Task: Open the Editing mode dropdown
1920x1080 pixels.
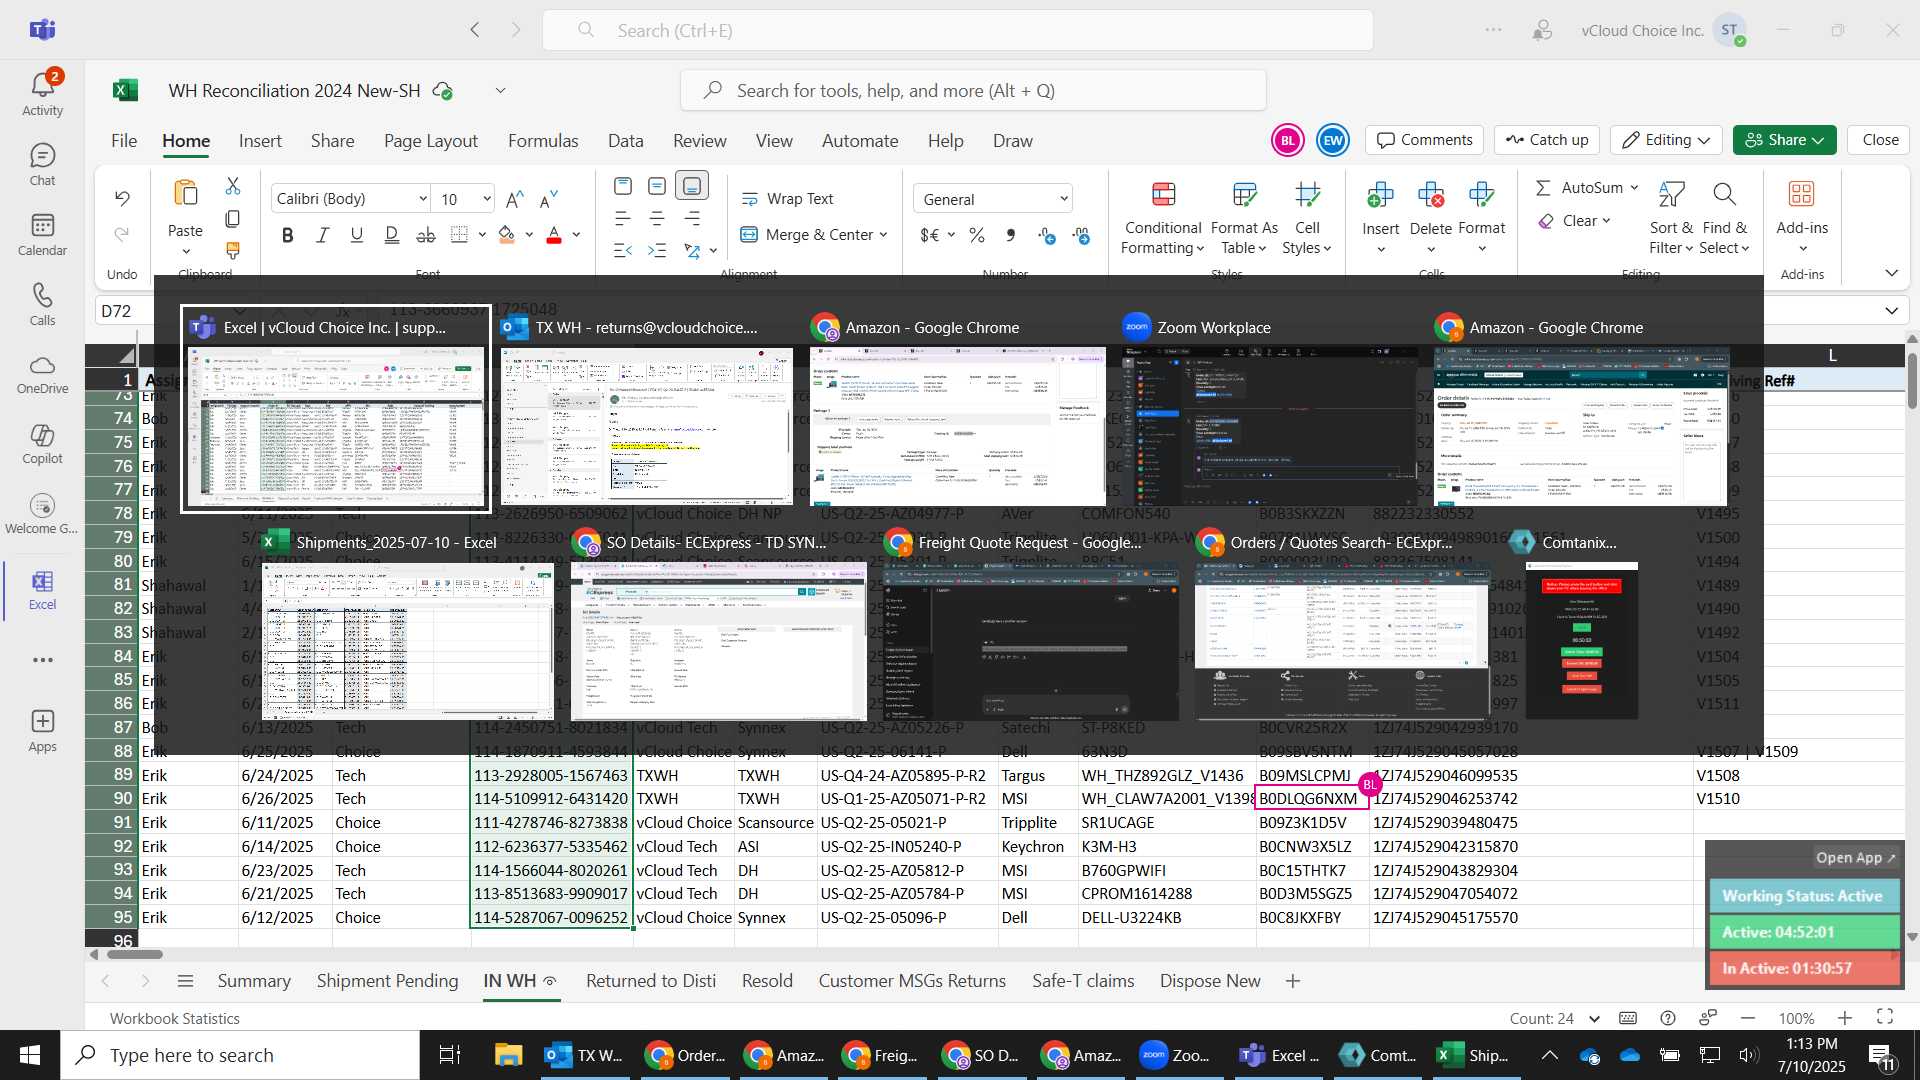Action: pyautogui.click(x=1666, y=140)
